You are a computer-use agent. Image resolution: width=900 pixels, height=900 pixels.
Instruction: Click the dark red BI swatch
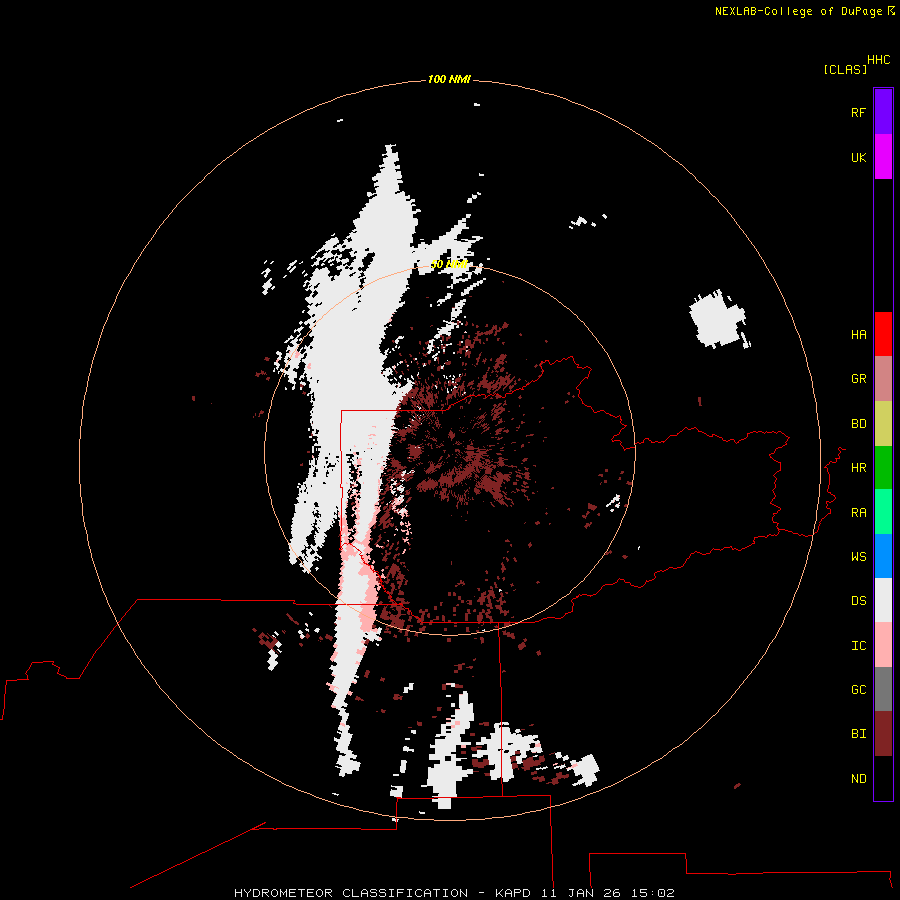pyautogui.click(x=883, y=734)
